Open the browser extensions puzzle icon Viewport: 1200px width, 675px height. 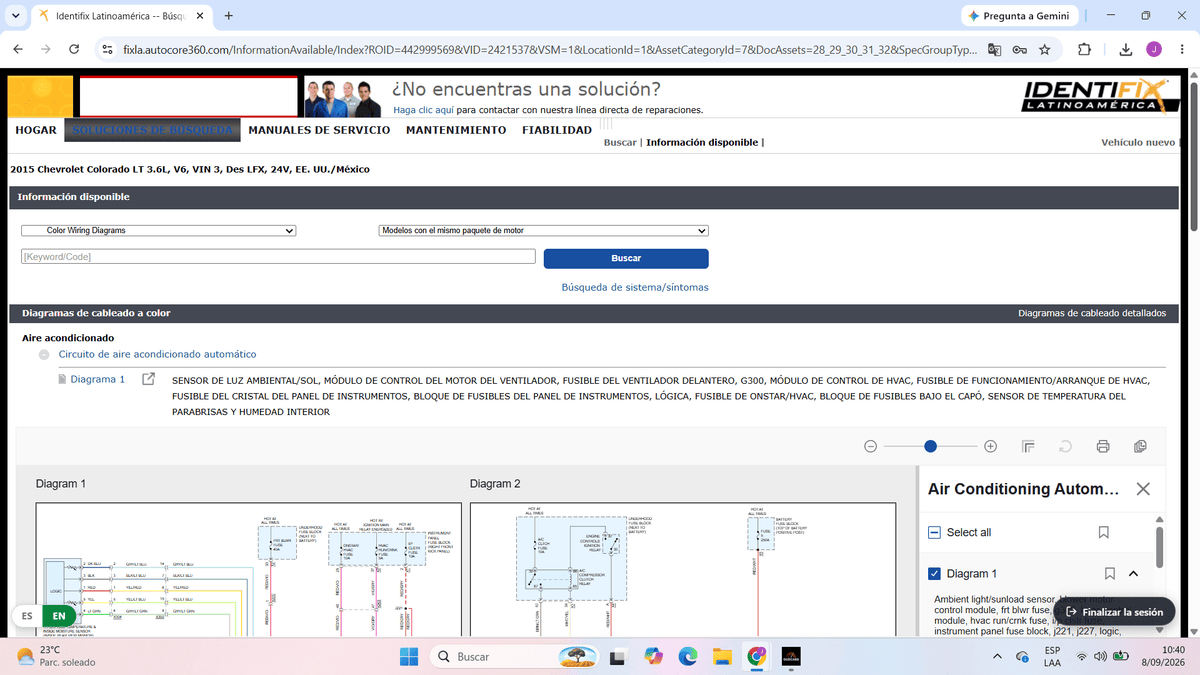tap(1085, 49)
